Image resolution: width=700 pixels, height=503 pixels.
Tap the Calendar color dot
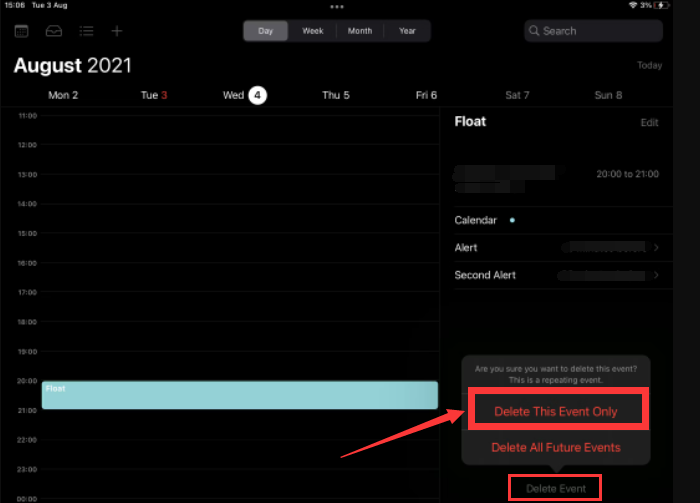pos(512,220)
